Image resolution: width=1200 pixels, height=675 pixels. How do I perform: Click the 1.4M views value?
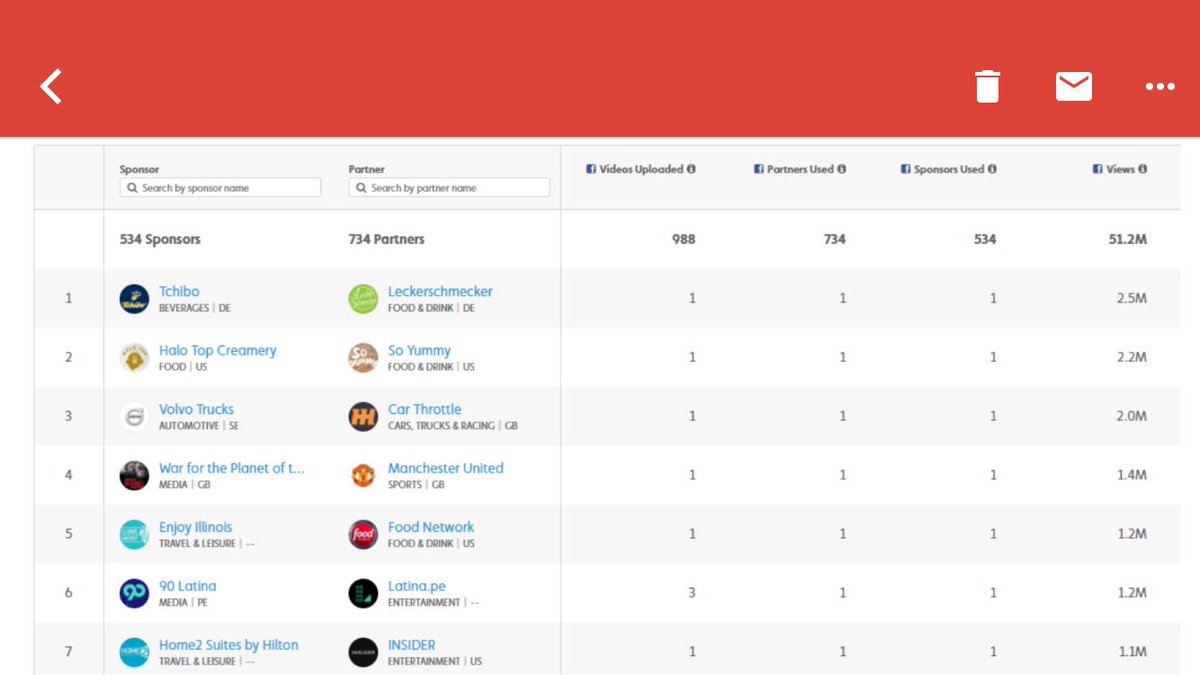pyautogui.click(x=1132, y=475)
